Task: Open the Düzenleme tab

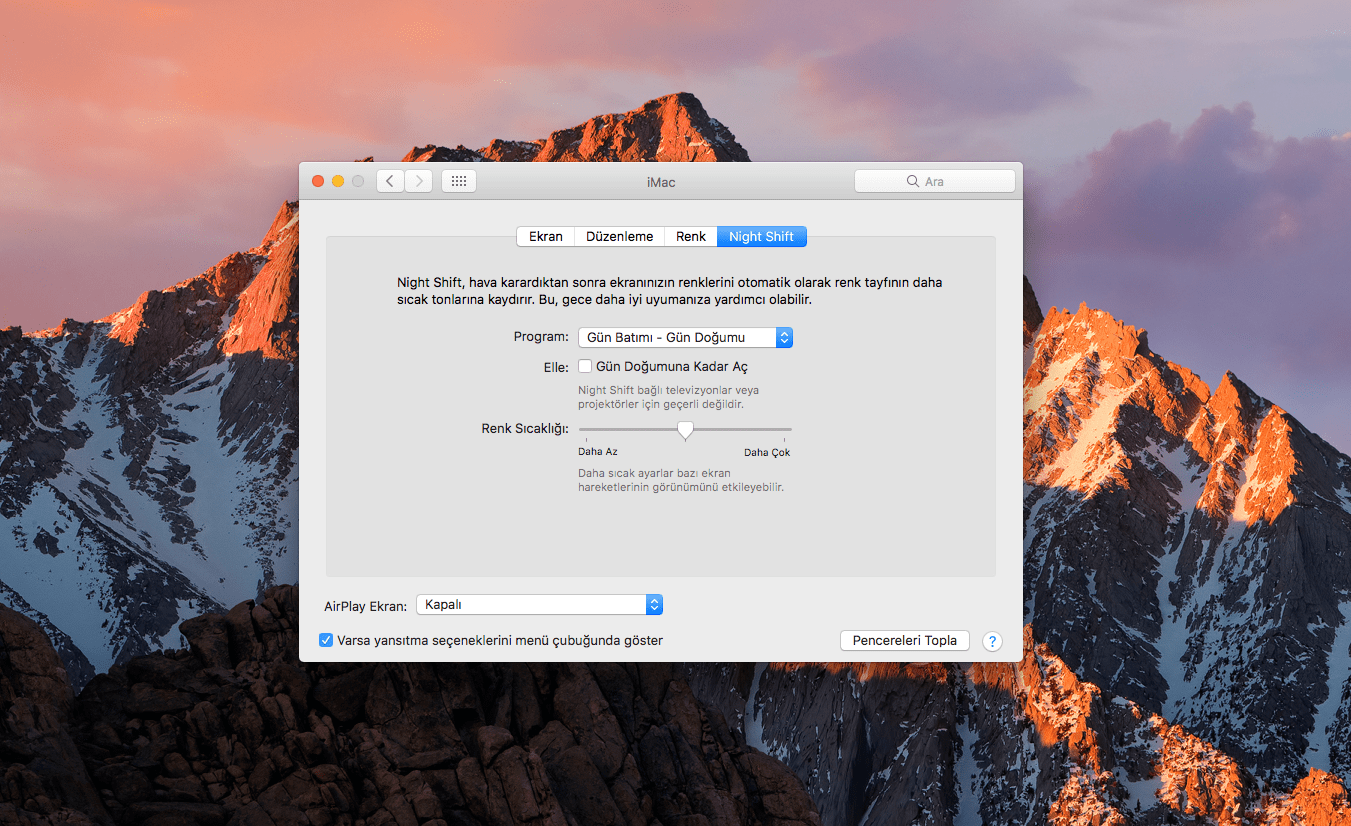Action: coord(619,237)
